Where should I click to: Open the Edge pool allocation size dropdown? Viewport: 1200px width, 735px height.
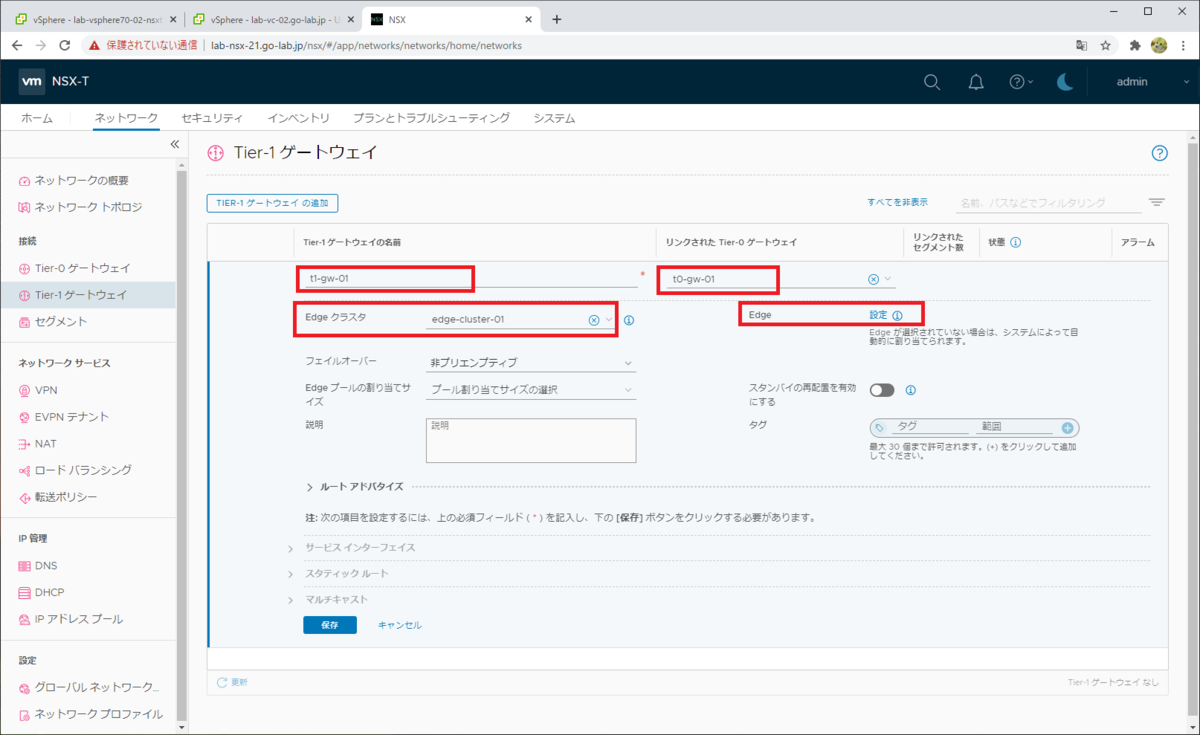(531, 390)
